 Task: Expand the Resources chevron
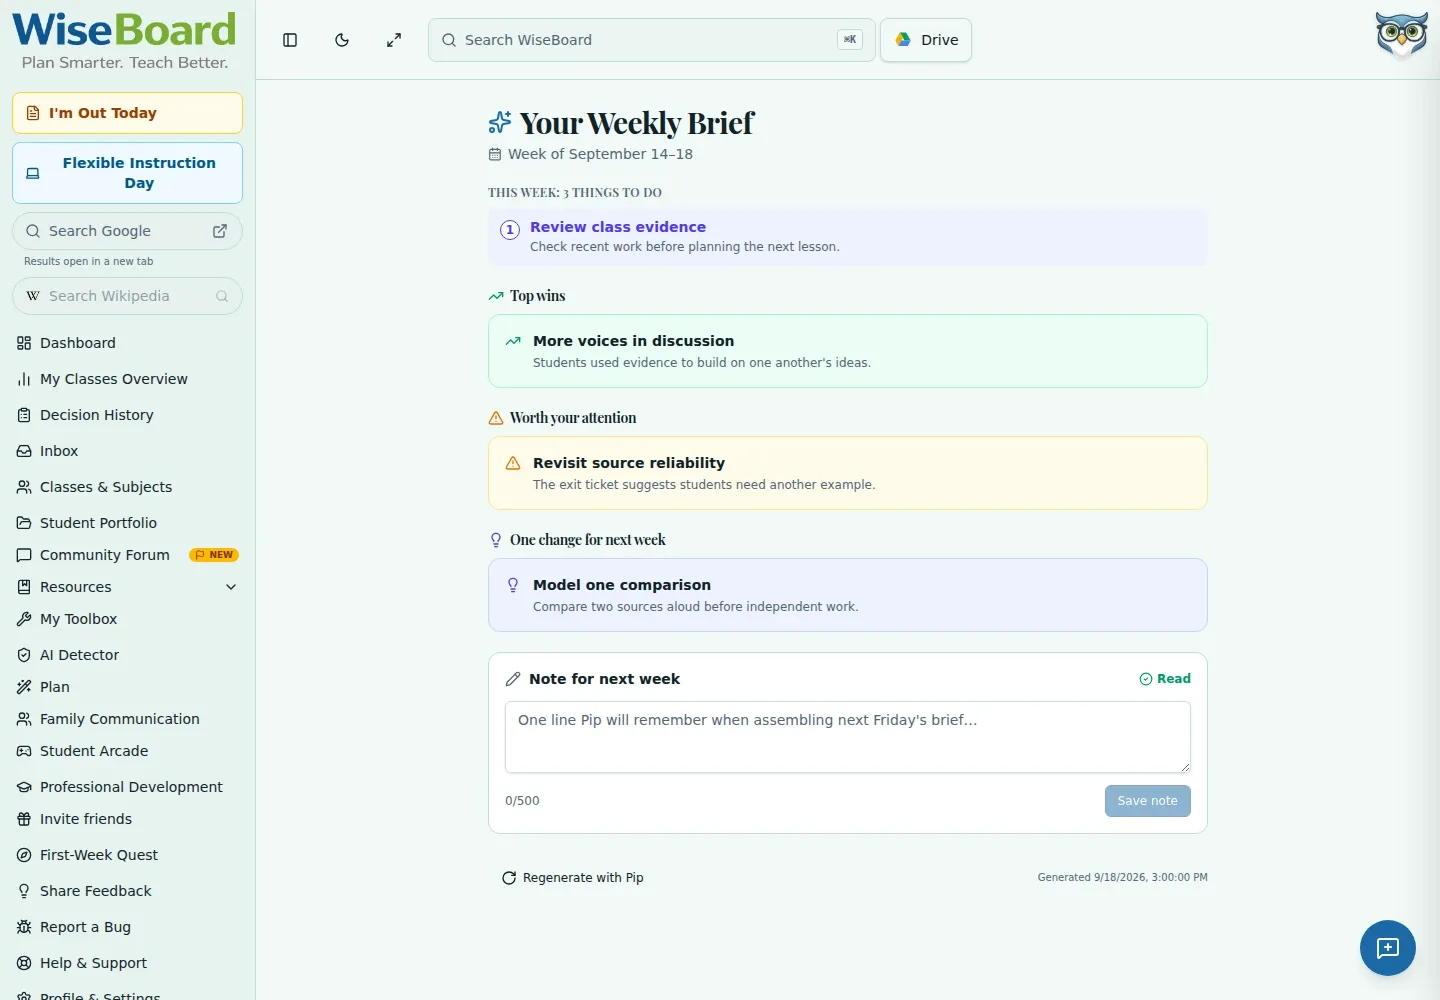point(231,587)
